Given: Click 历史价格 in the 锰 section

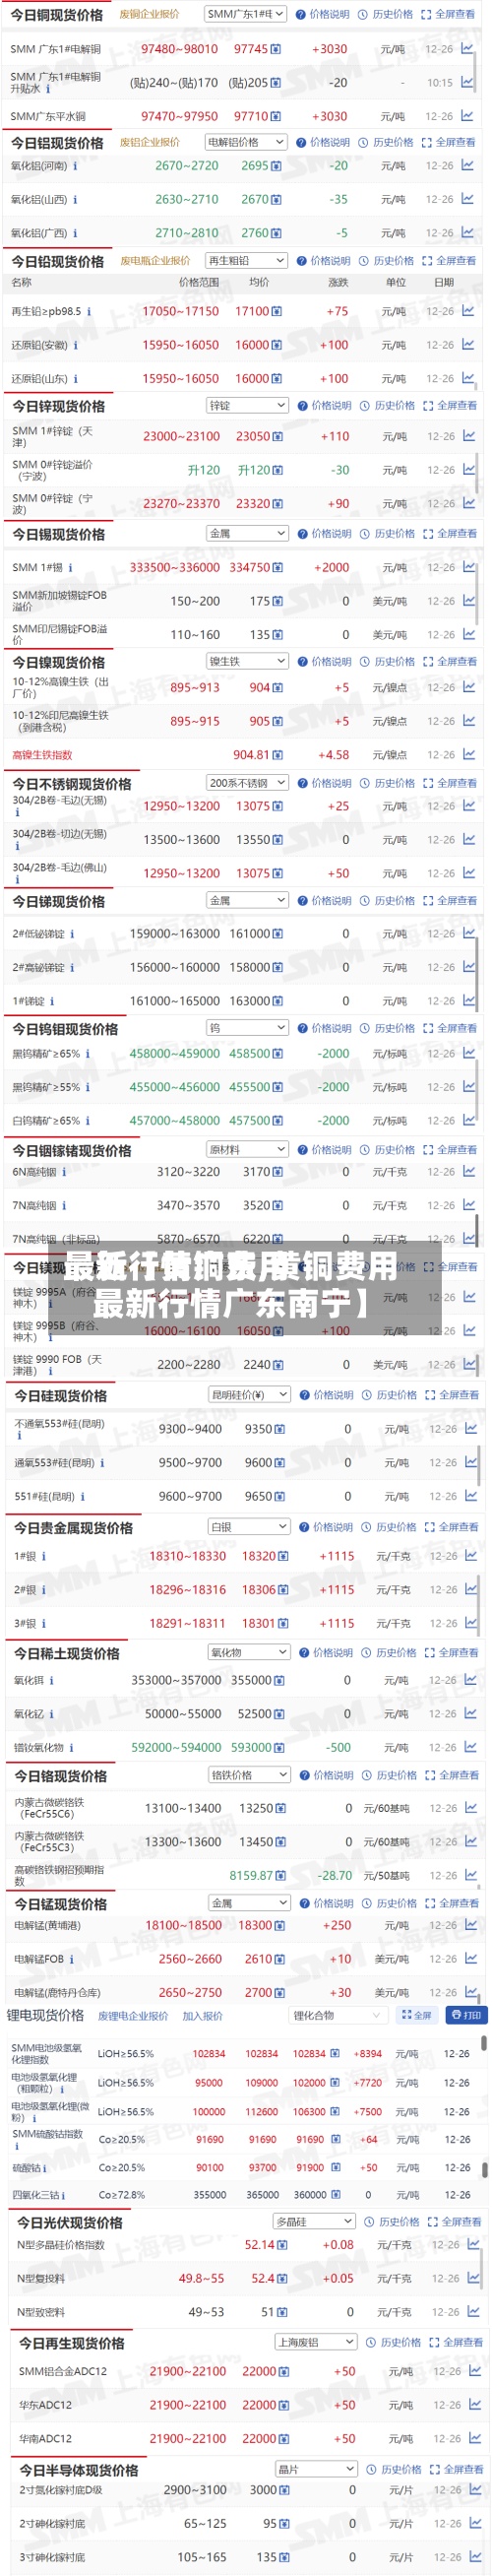Looking at the screenshot, I should pyautogui.click(x=390, y=1903).
